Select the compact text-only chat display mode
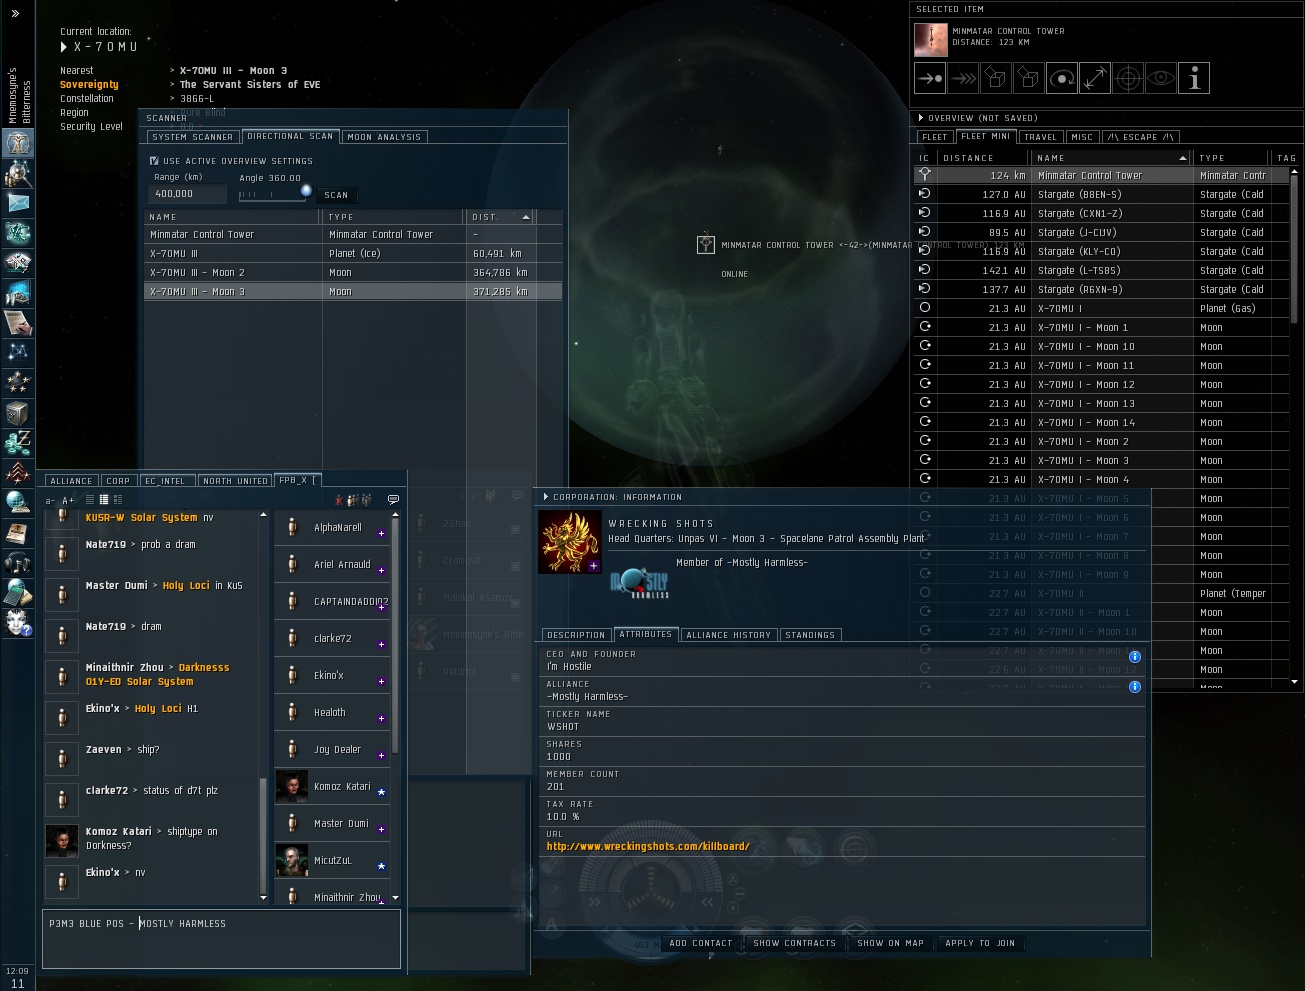Screen dimensions: 1305x991 (90, 500)
